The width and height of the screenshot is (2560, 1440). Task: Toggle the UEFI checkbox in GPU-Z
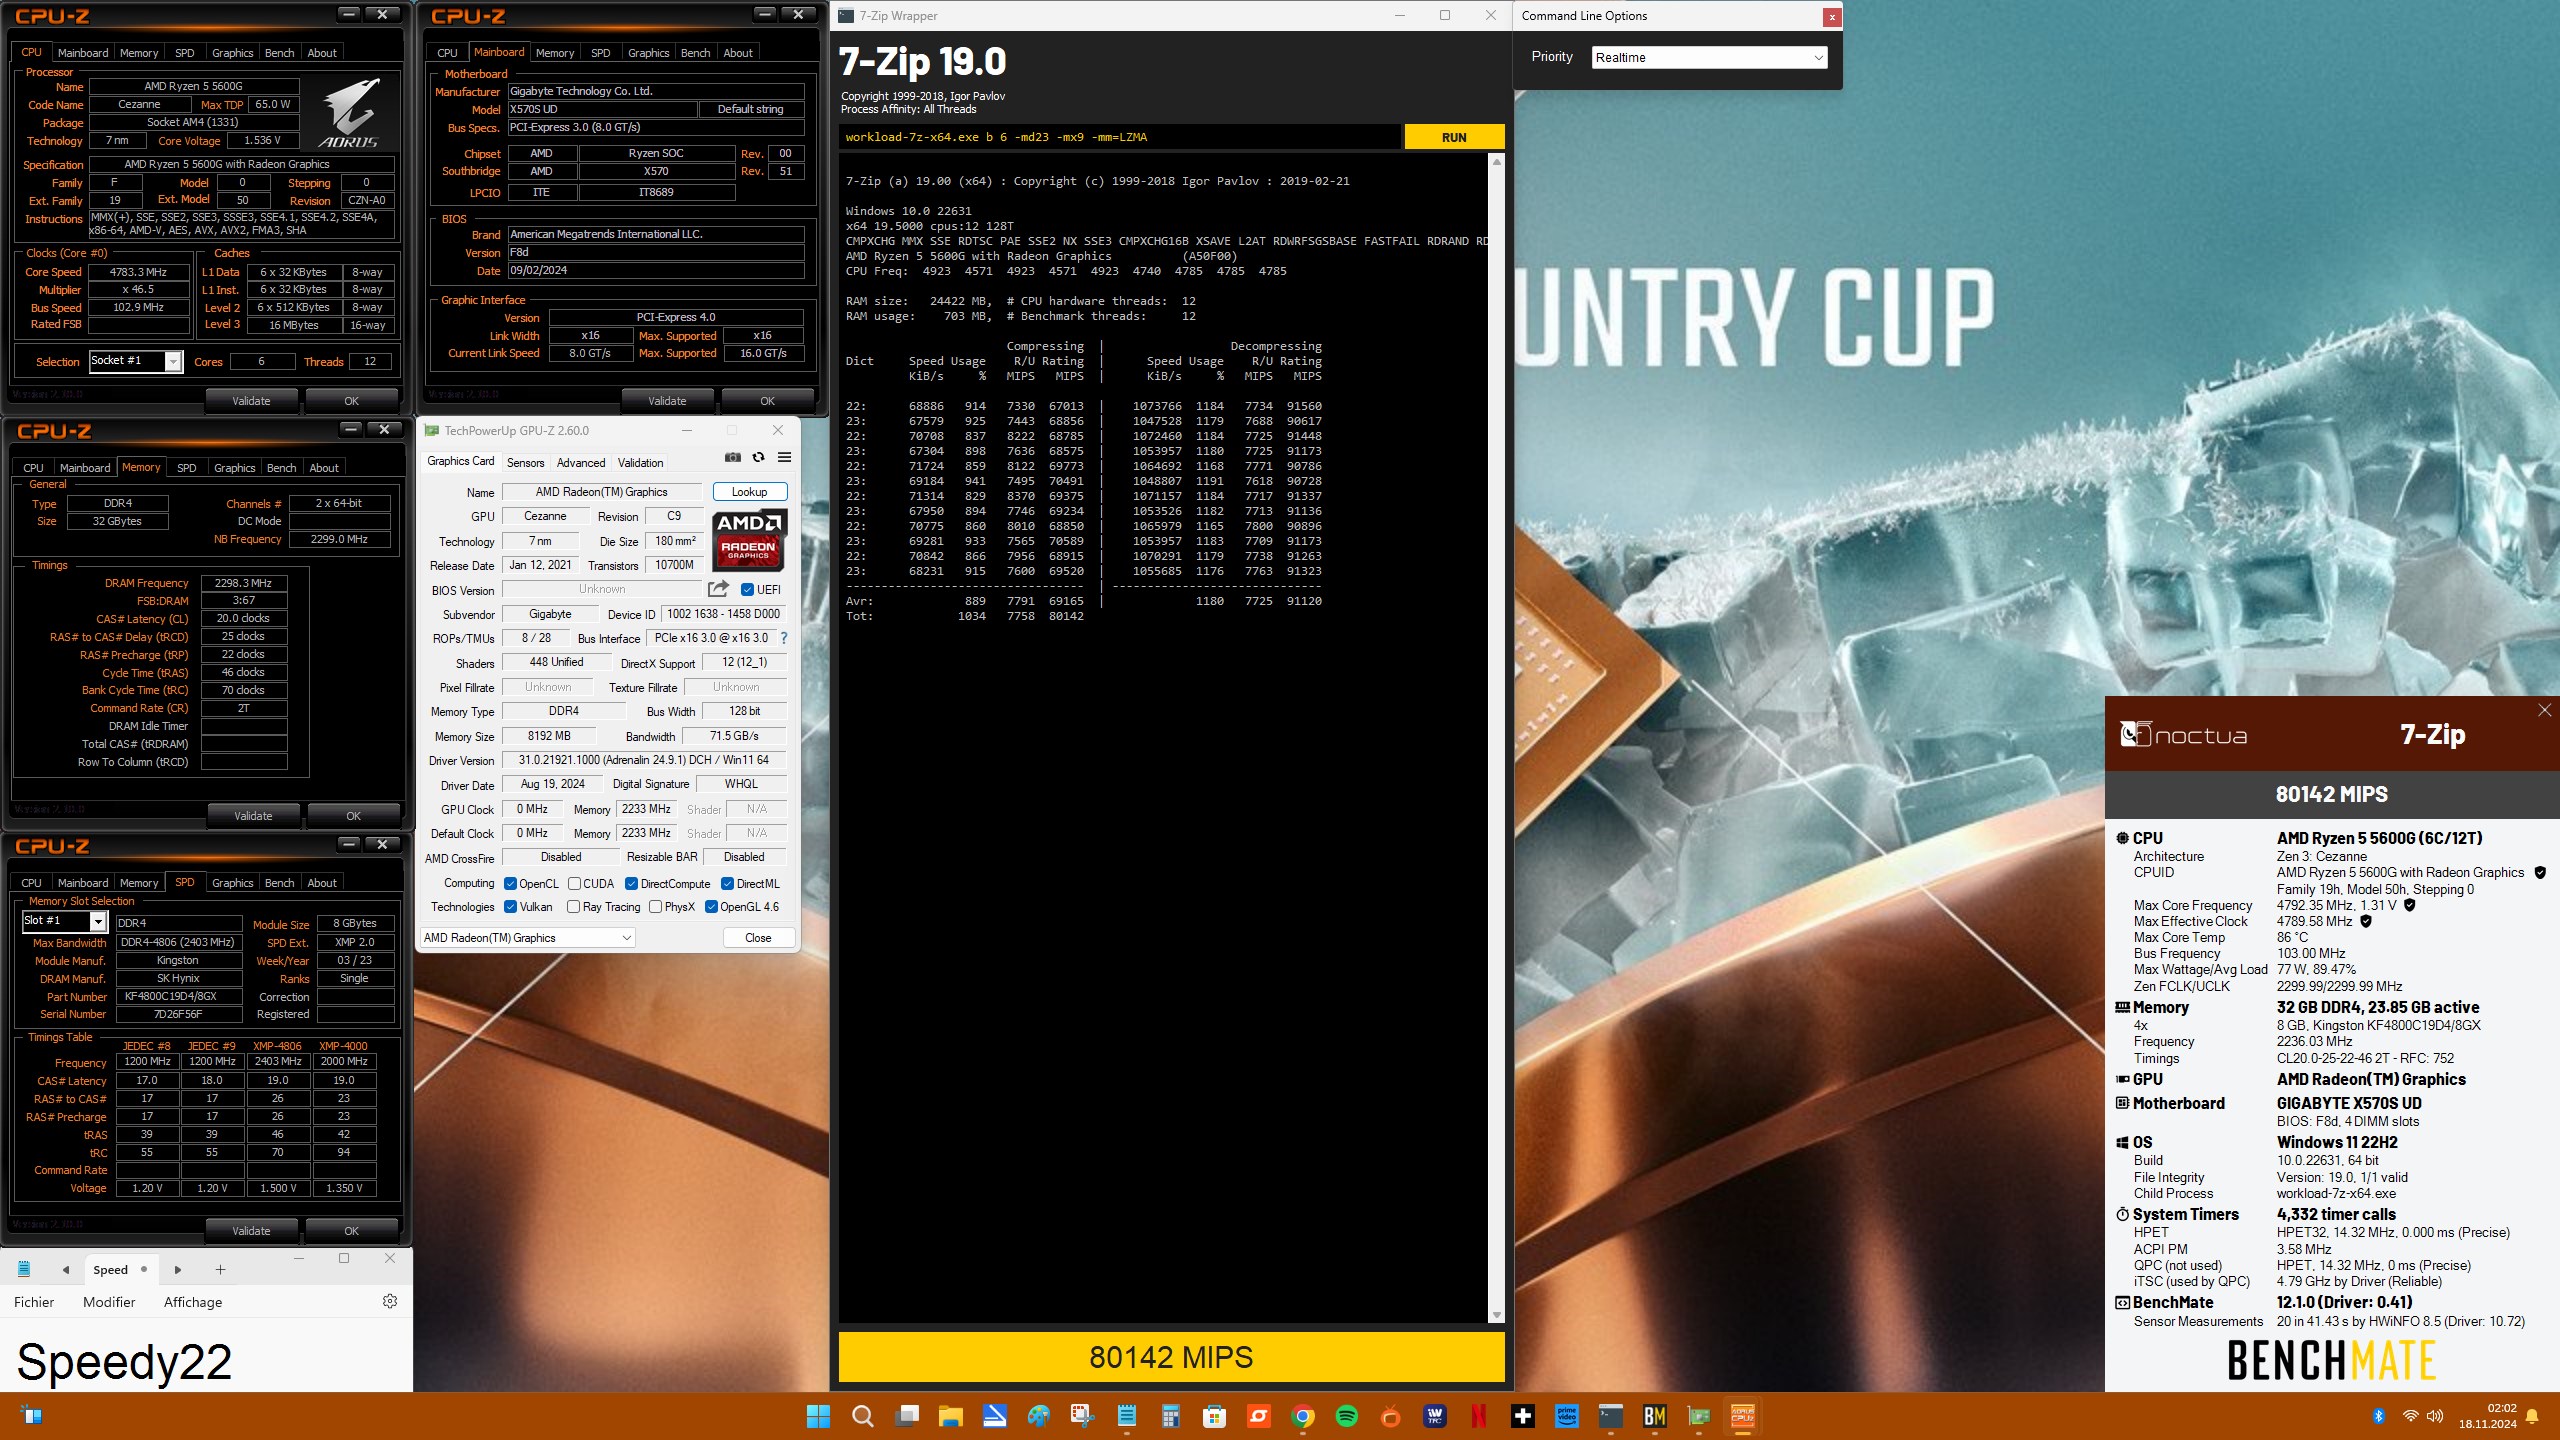pos(747,589)
